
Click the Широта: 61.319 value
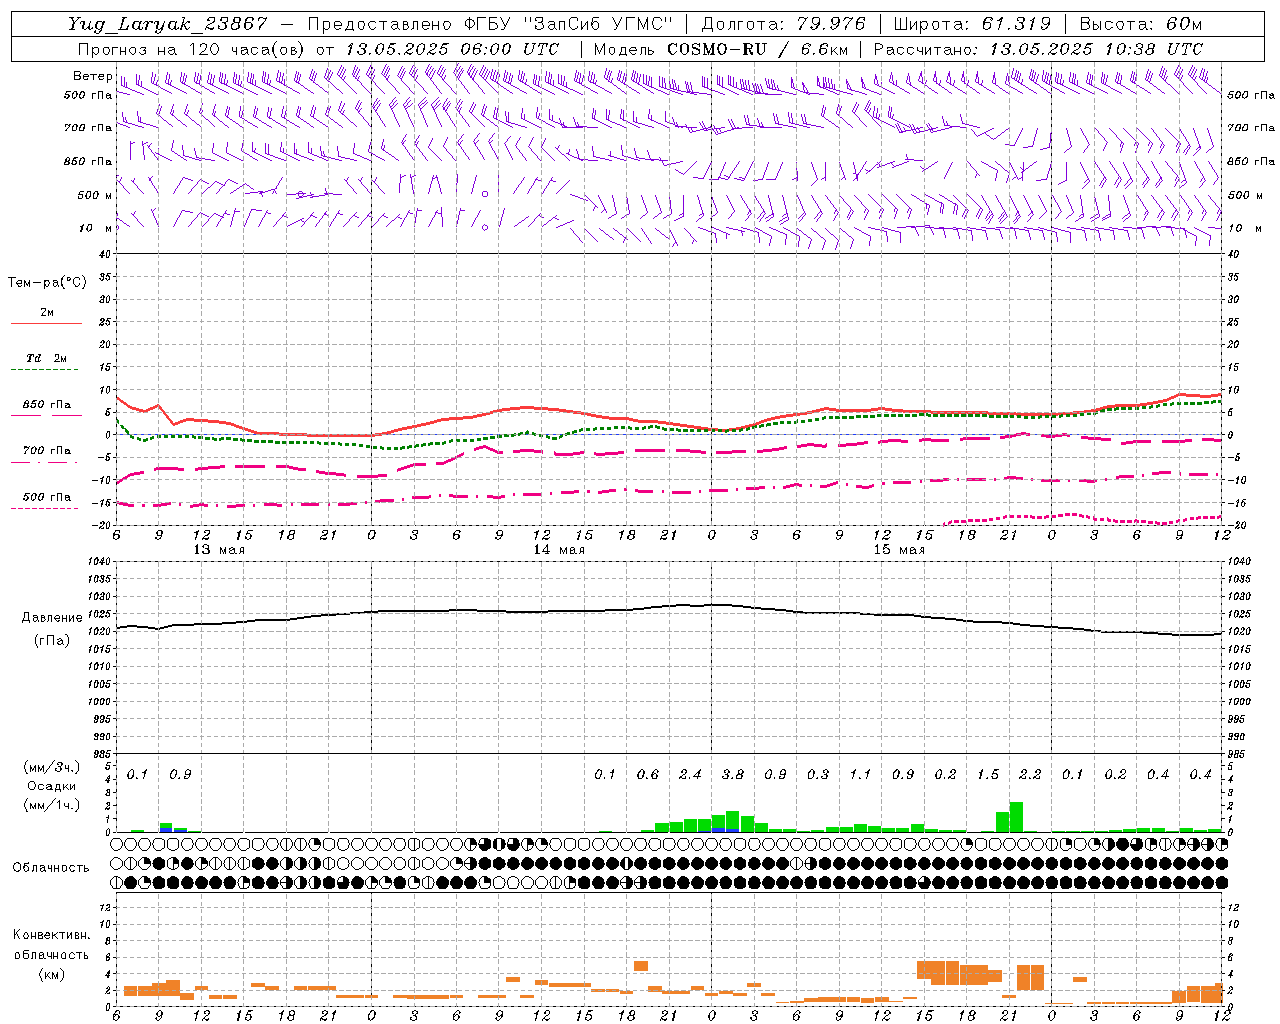972,24
